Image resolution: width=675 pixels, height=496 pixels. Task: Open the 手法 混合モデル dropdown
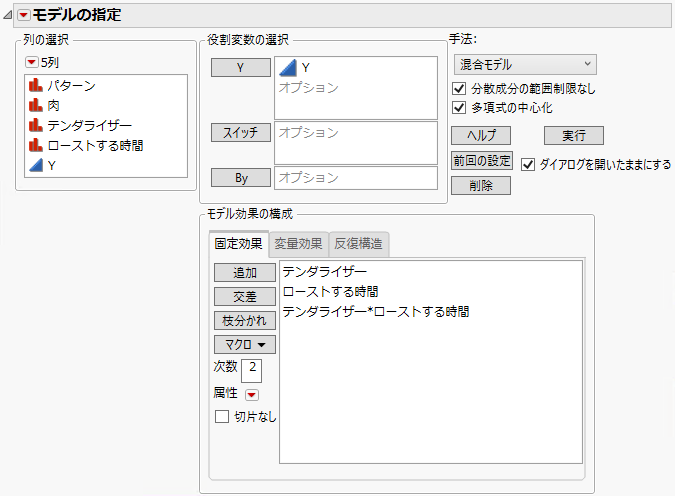pos(524,65)
